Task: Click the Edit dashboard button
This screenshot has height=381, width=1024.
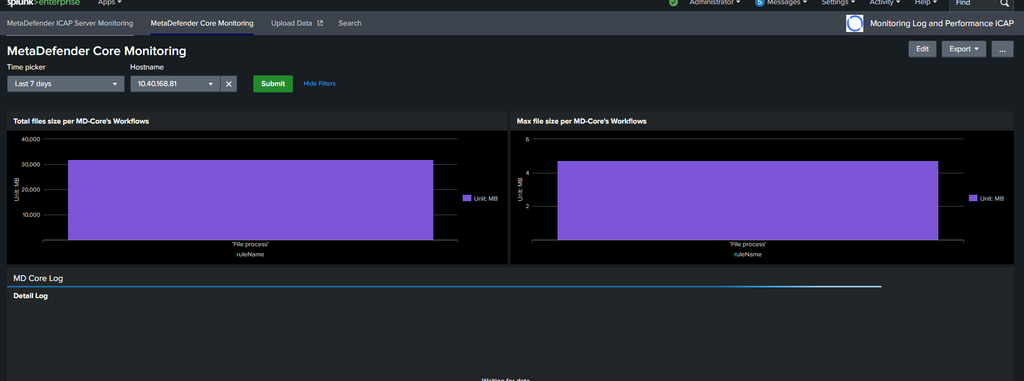Action: [922, 49]
